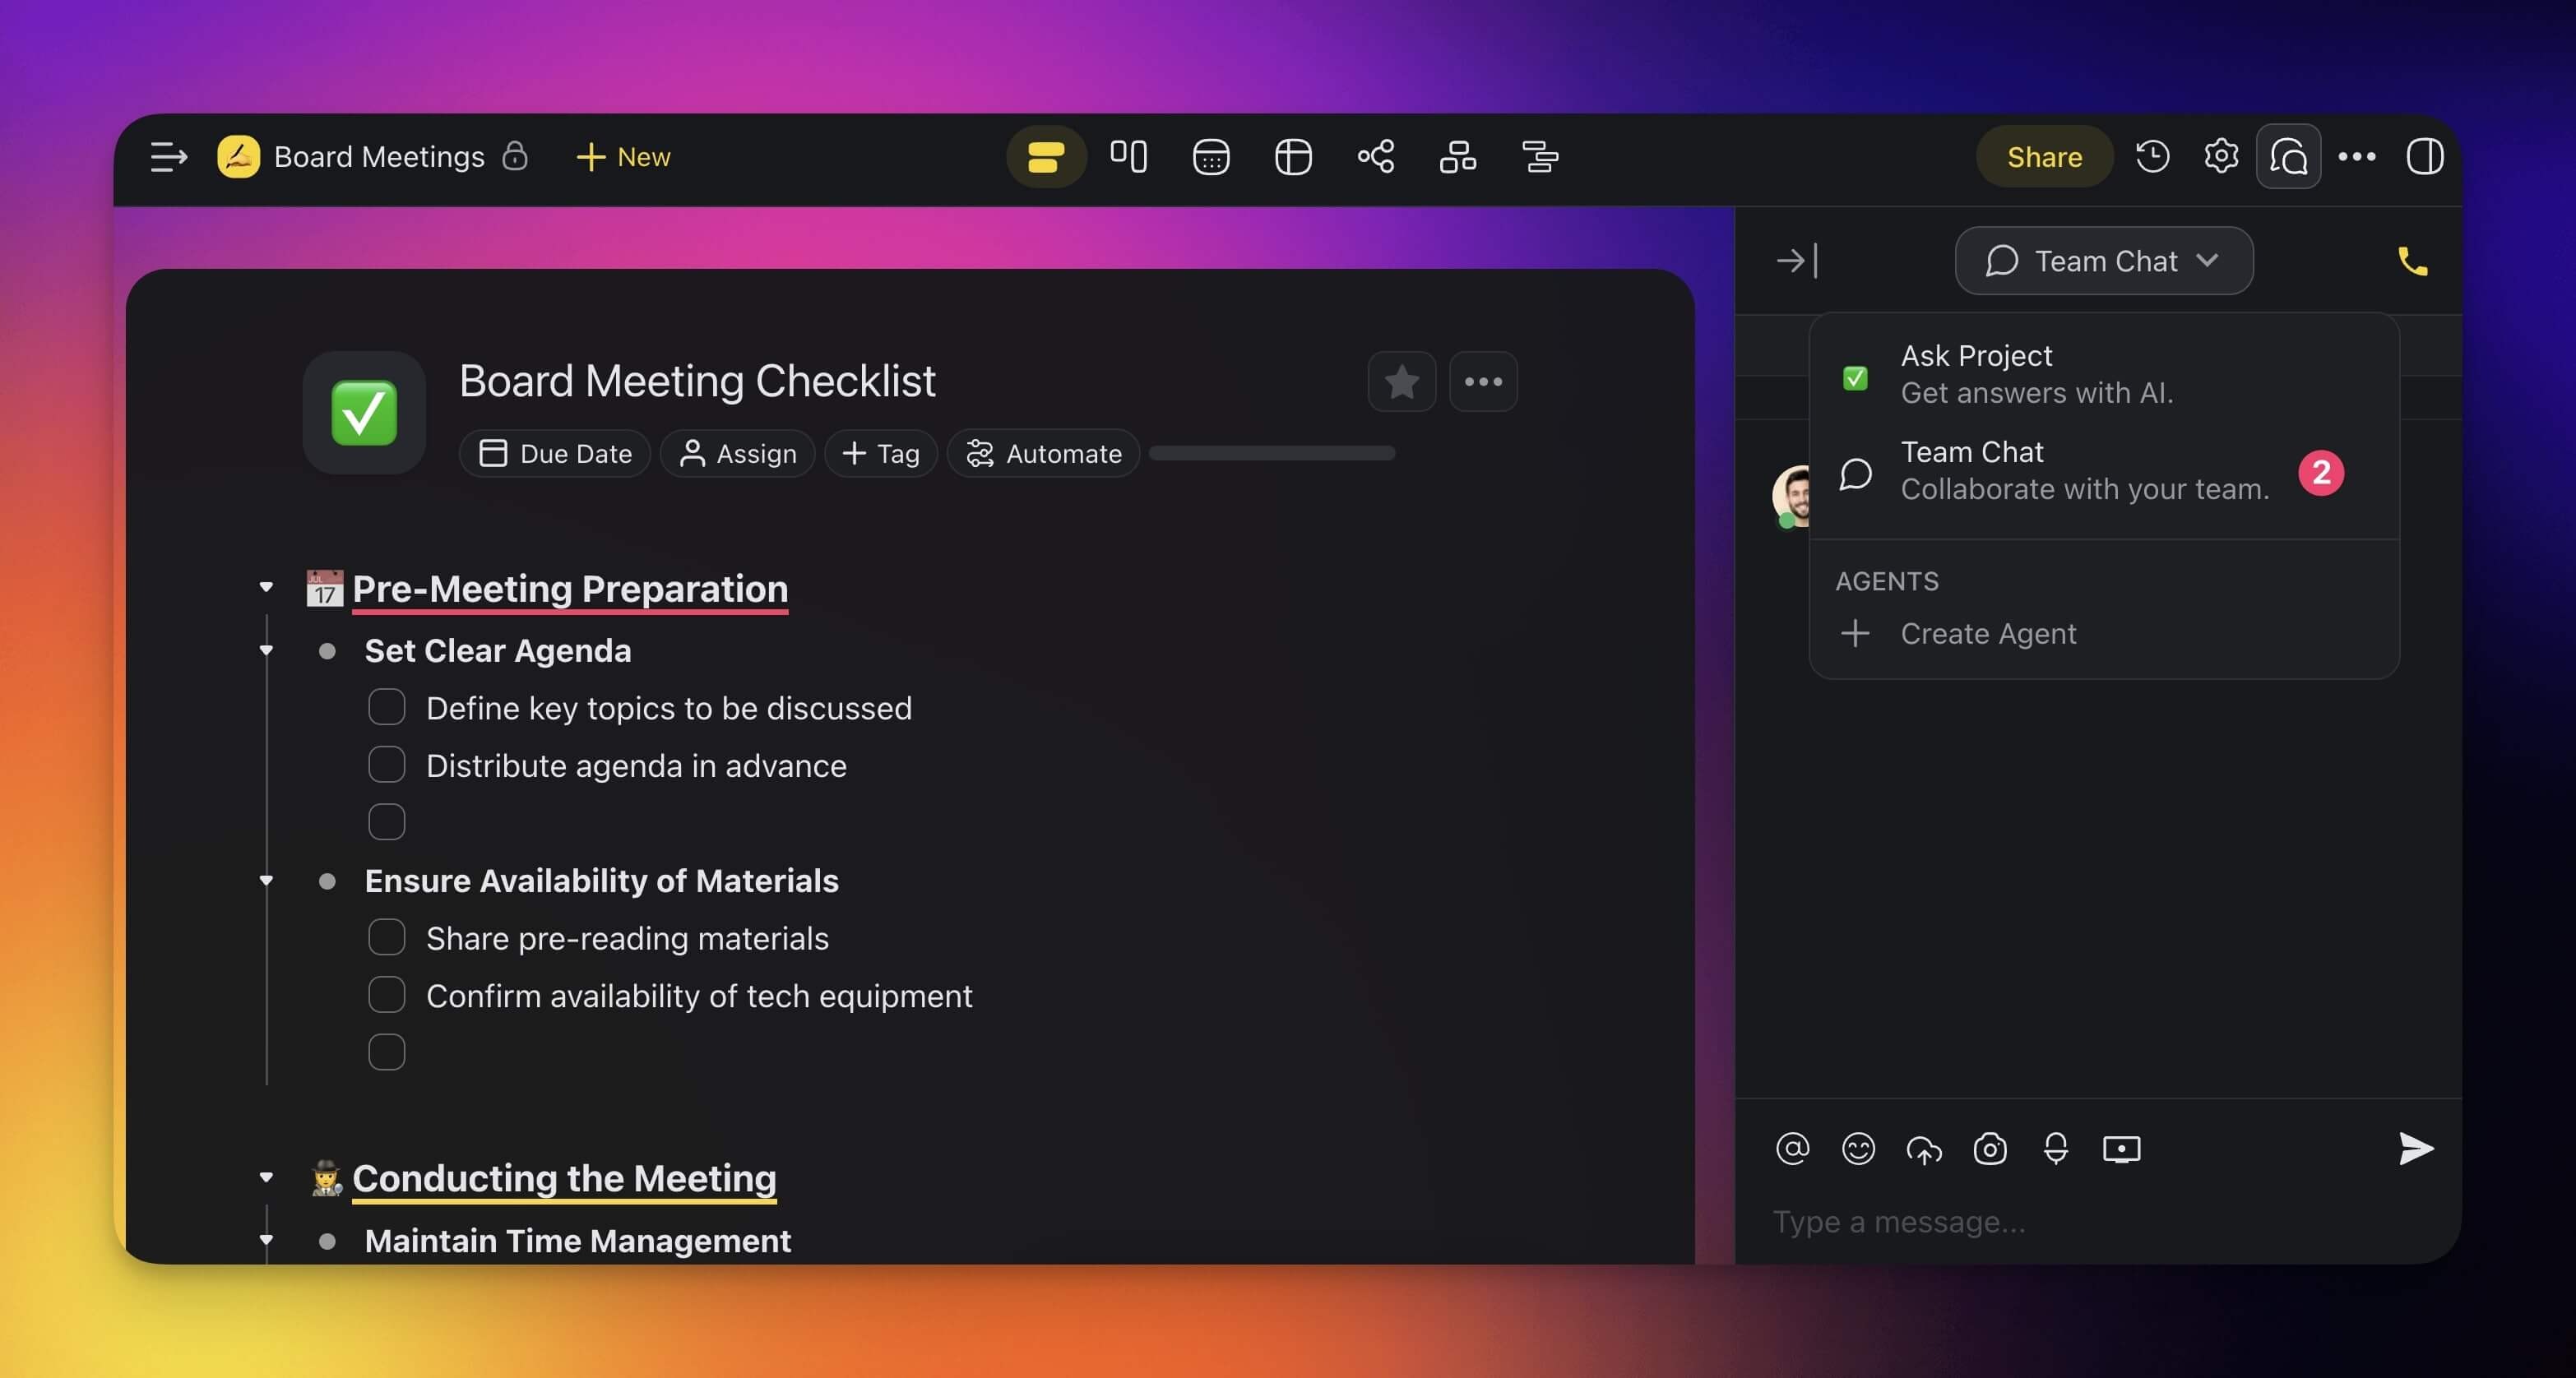Start a call with phone icon
The image size is (2576, 1378).
tap(2412, 261)
